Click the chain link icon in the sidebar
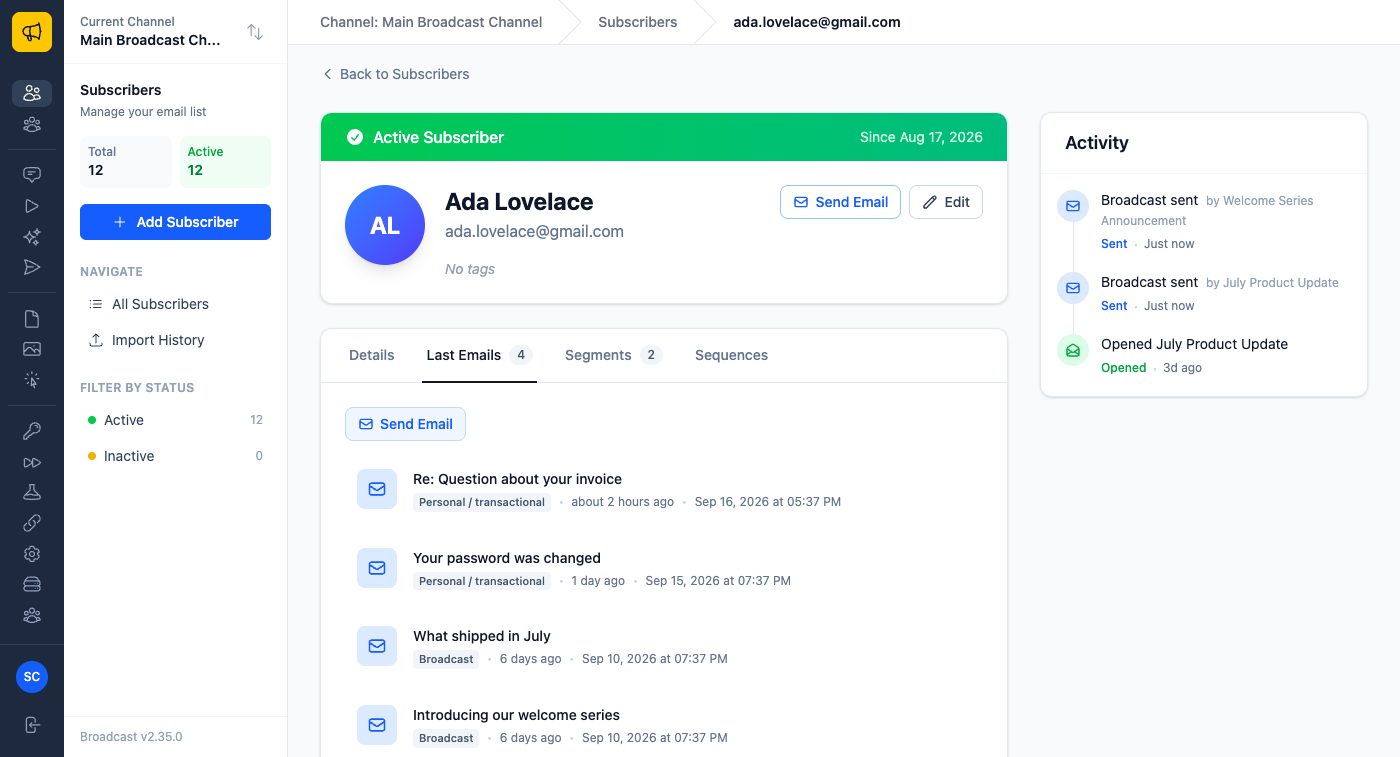Image resolution: width=1400 pixels, height=757 pixels. [x=32, y=523]
